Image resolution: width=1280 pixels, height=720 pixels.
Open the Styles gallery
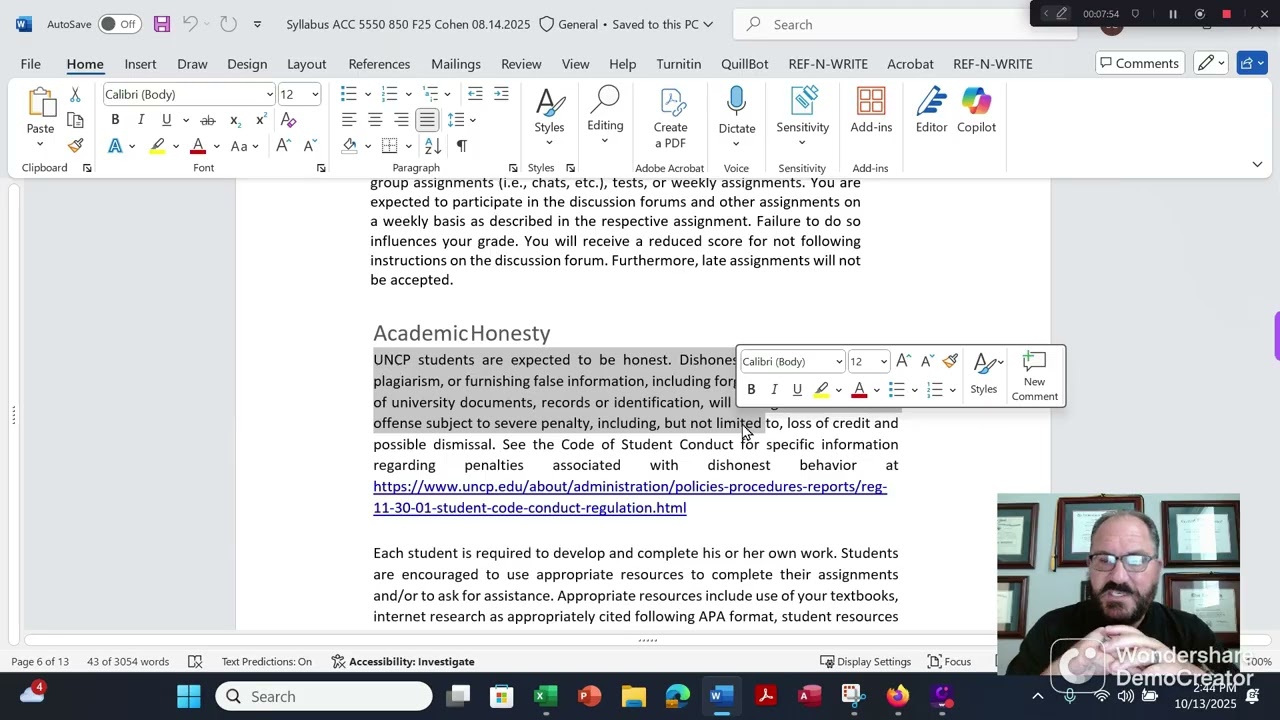pyautogui.click(x=549, y=117)
